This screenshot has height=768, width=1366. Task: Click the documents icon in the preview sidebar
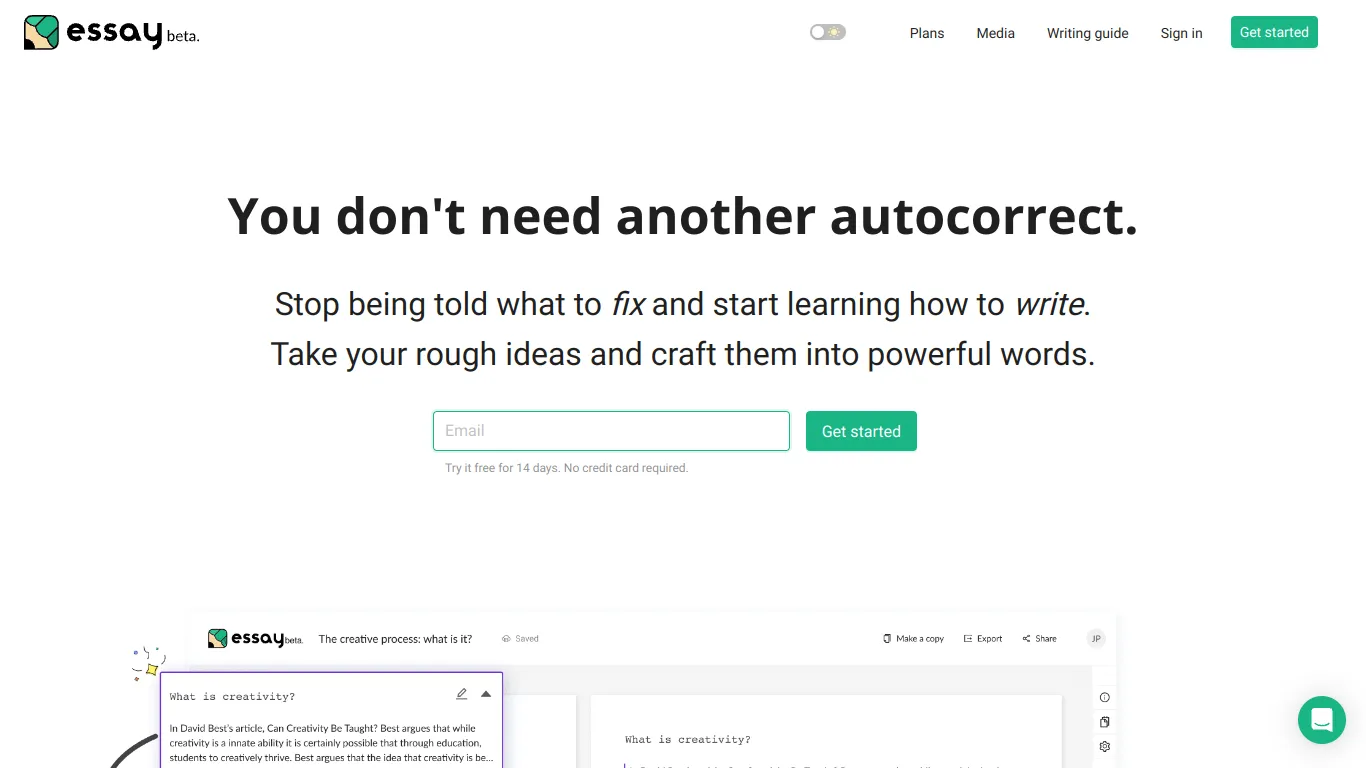pyautogui.click(x=1105, y=722)
